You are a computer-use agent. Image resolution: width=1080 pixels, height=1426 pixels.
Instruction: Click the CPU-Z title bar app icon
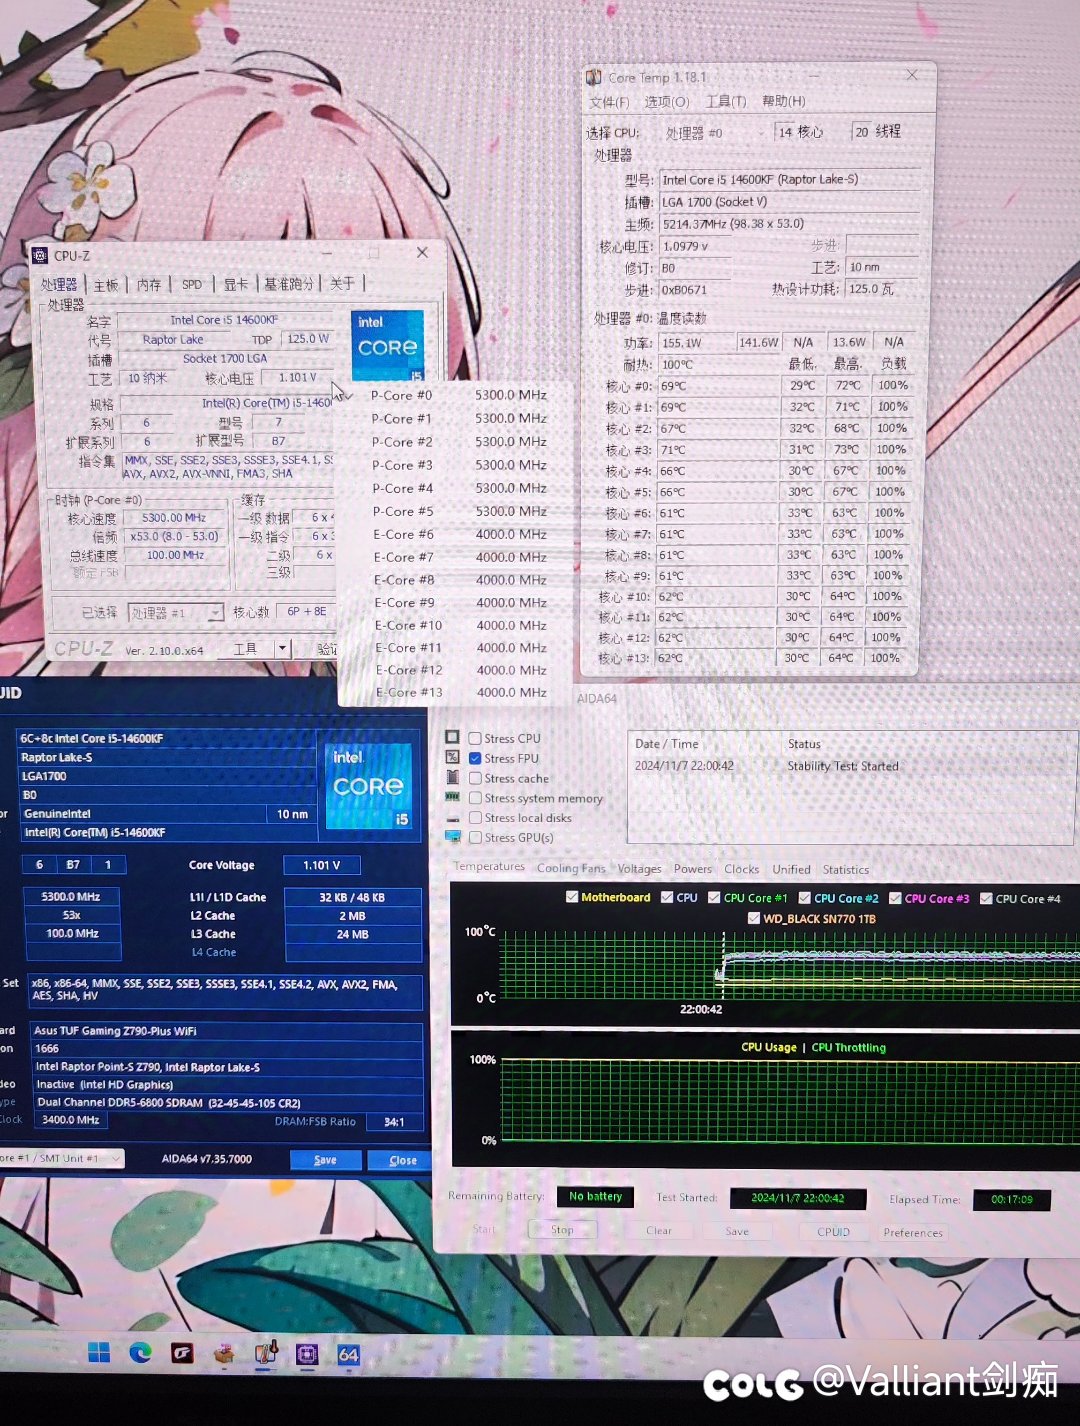coord(40,256)
